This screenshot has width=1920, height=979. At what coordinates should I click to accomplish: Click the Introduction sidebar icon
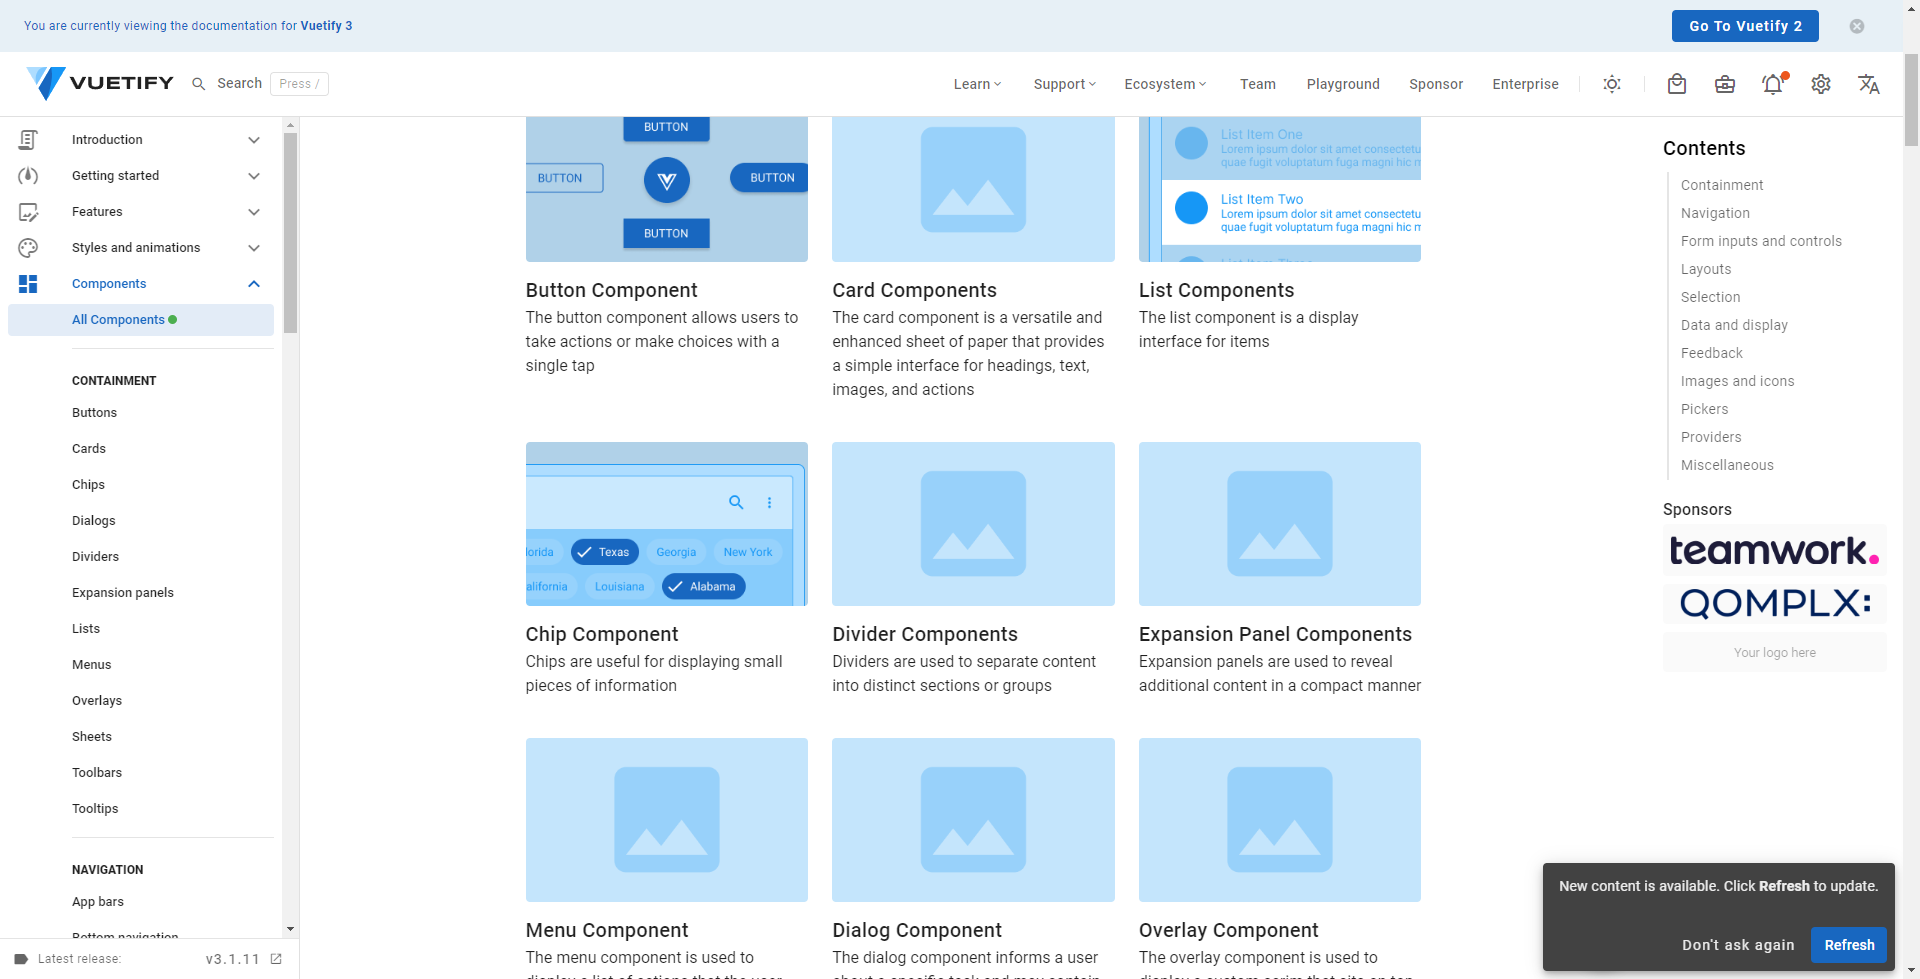[x=28, y=140]
